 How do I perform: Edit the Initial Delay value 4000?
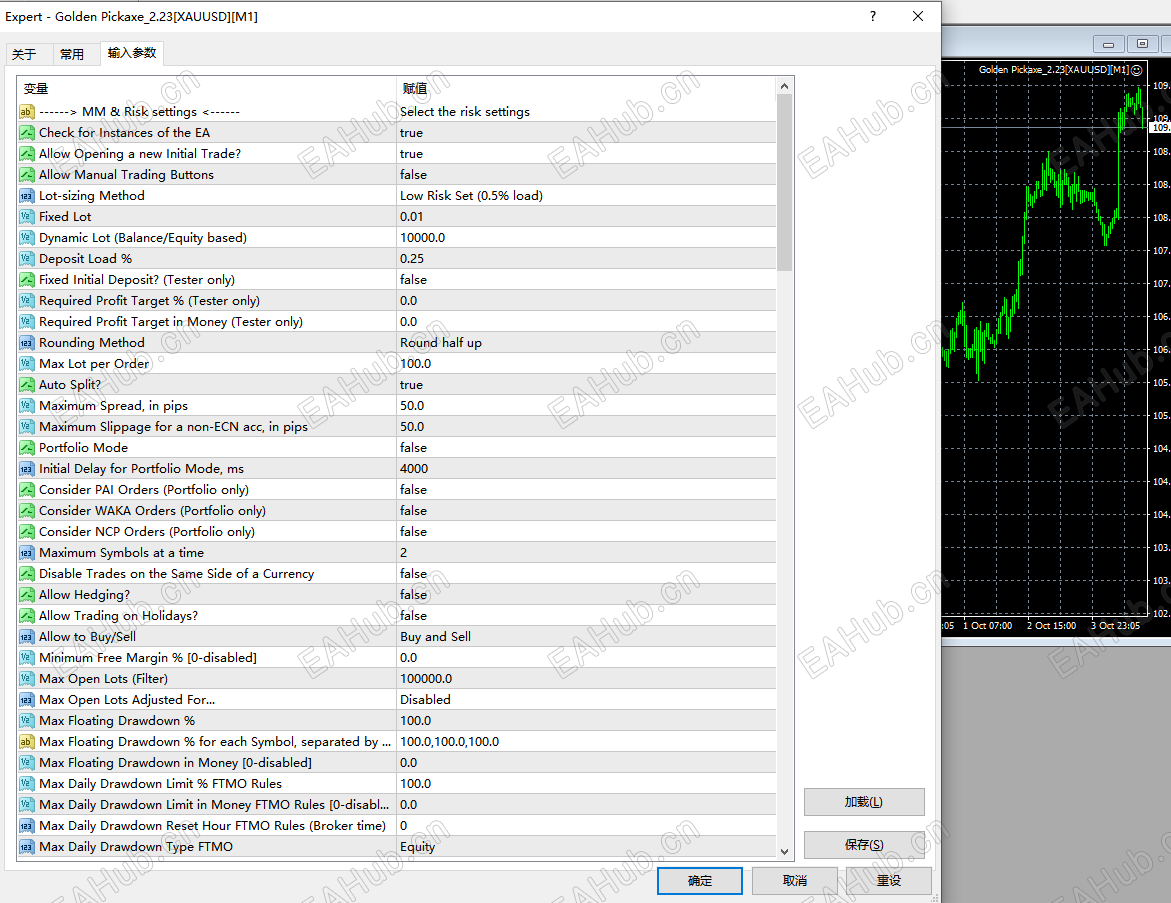[586, 469]
